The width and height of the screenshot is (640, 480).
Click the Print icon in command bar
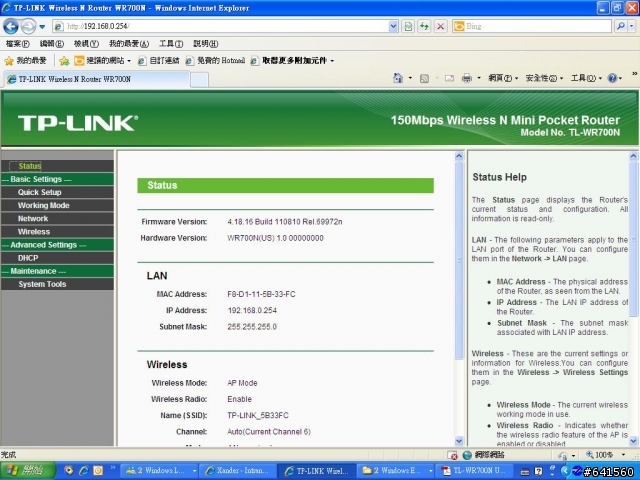pos(467,78)
